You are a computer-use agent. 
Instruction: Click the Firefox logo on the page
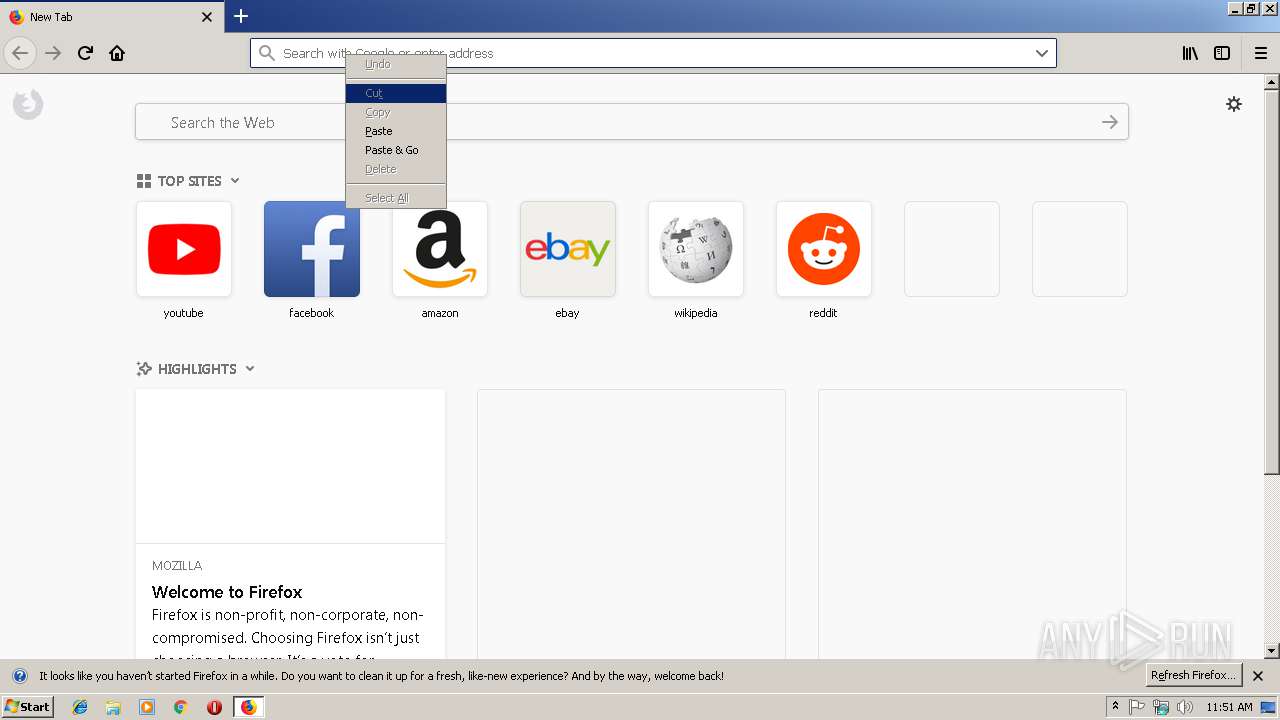tap(28, 104)
